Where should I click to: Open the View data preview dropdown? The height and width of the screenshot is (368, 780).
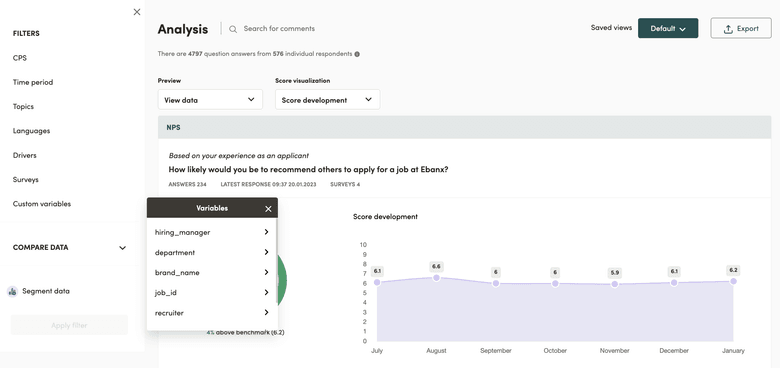point(210,99)
